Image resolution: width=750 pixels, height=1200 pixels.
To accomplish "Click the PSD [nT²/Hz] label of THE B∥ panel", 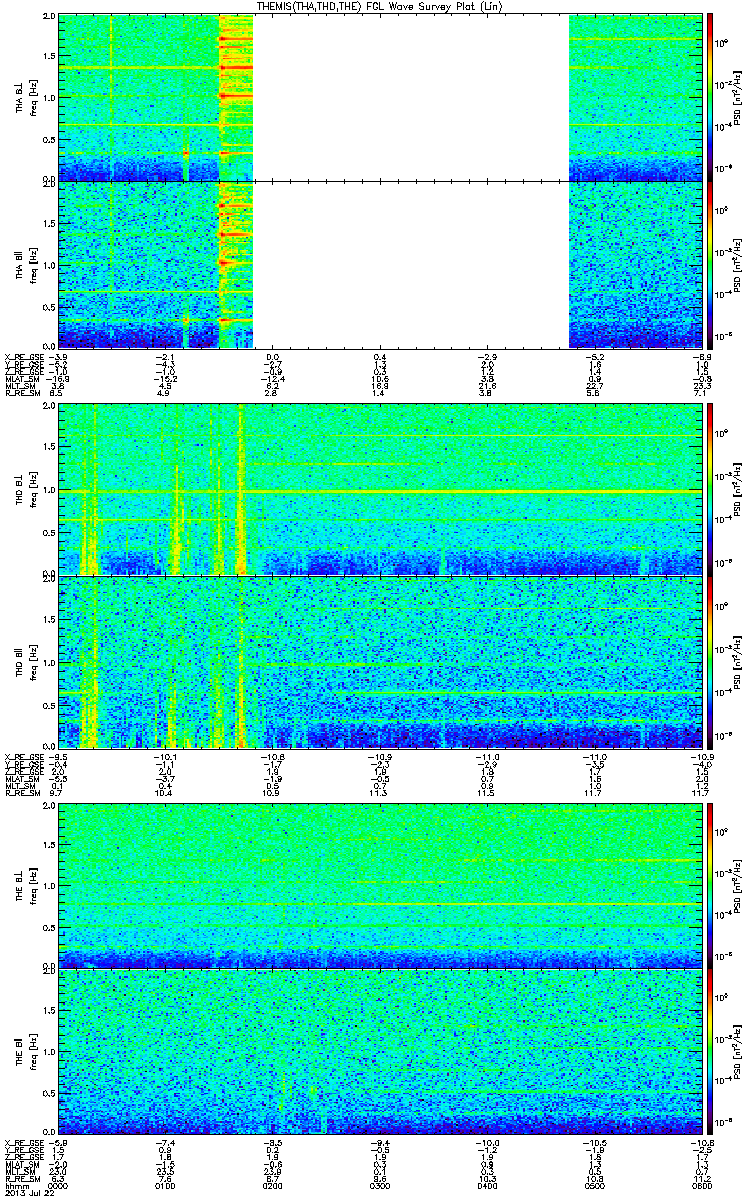I will click(737, 1051).
